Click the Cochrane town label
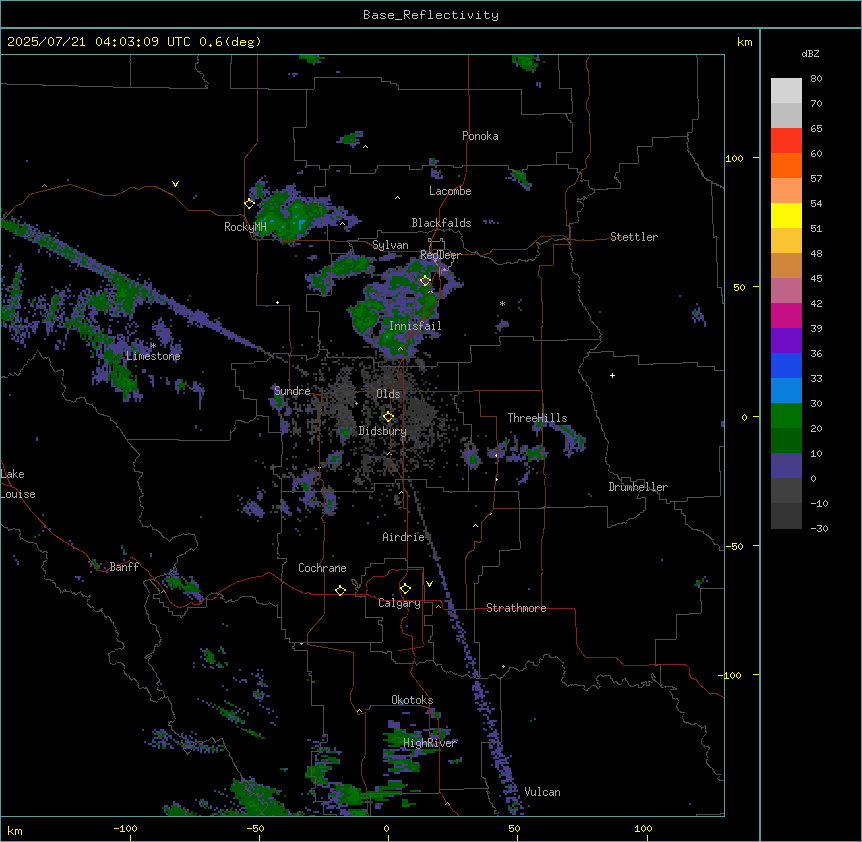This screenshot has height=842, width=862. (x=322, y=568)
